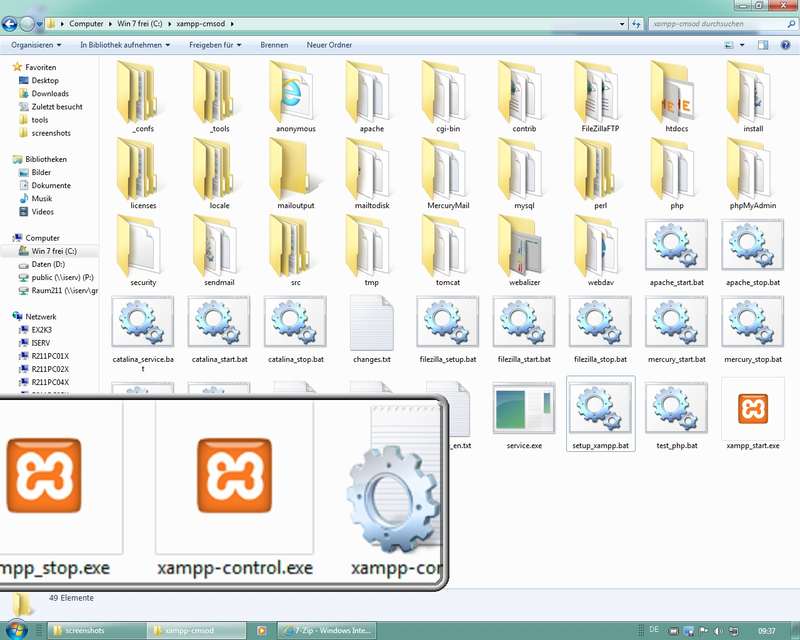The height and width of the screenshot is (640, 800).
Task: Switch to 7-Zip taskbar window
Action: point(327,630)
